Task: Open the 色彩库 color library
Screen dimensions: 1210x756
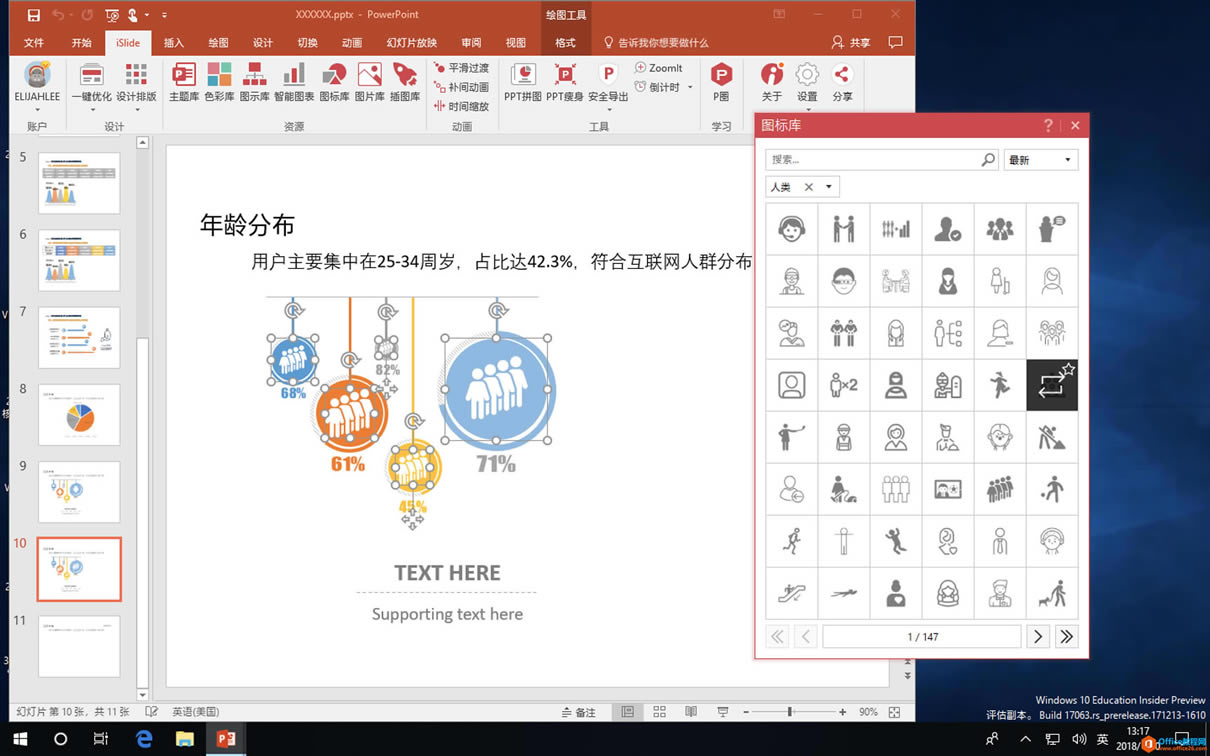Action: 219,84
